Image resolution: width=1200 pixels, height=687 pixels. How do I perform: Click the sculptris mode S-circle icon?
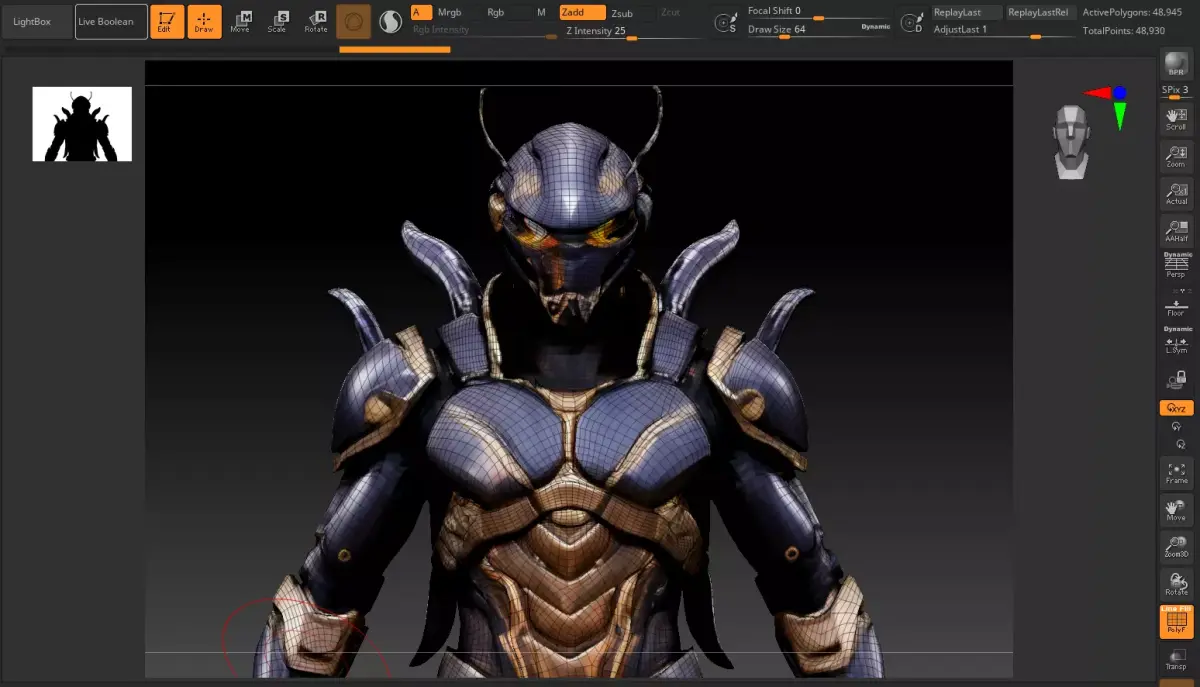390,22
